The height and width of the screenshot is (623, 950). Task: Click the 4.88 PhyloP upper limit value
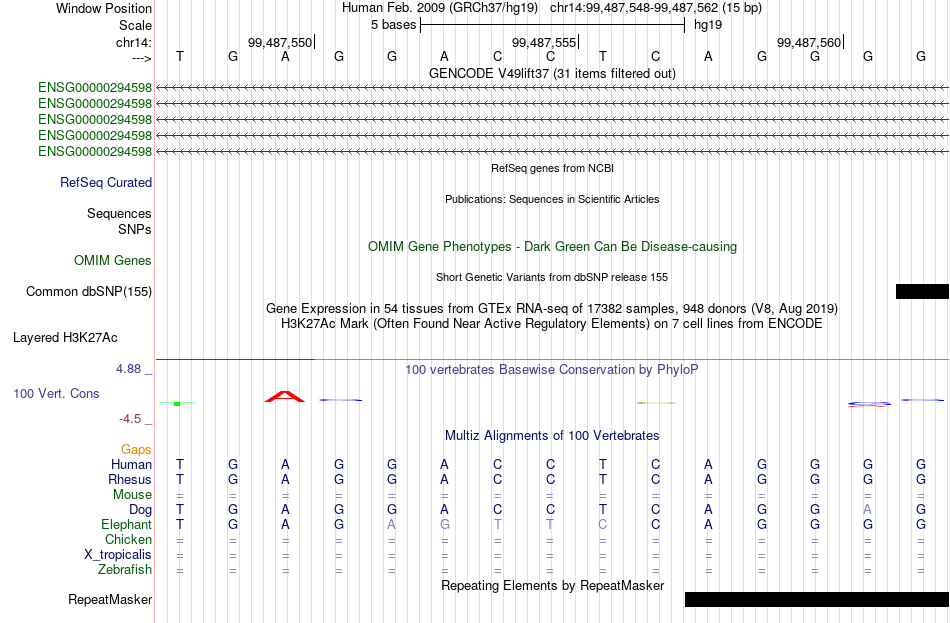[x=128, y=368]
